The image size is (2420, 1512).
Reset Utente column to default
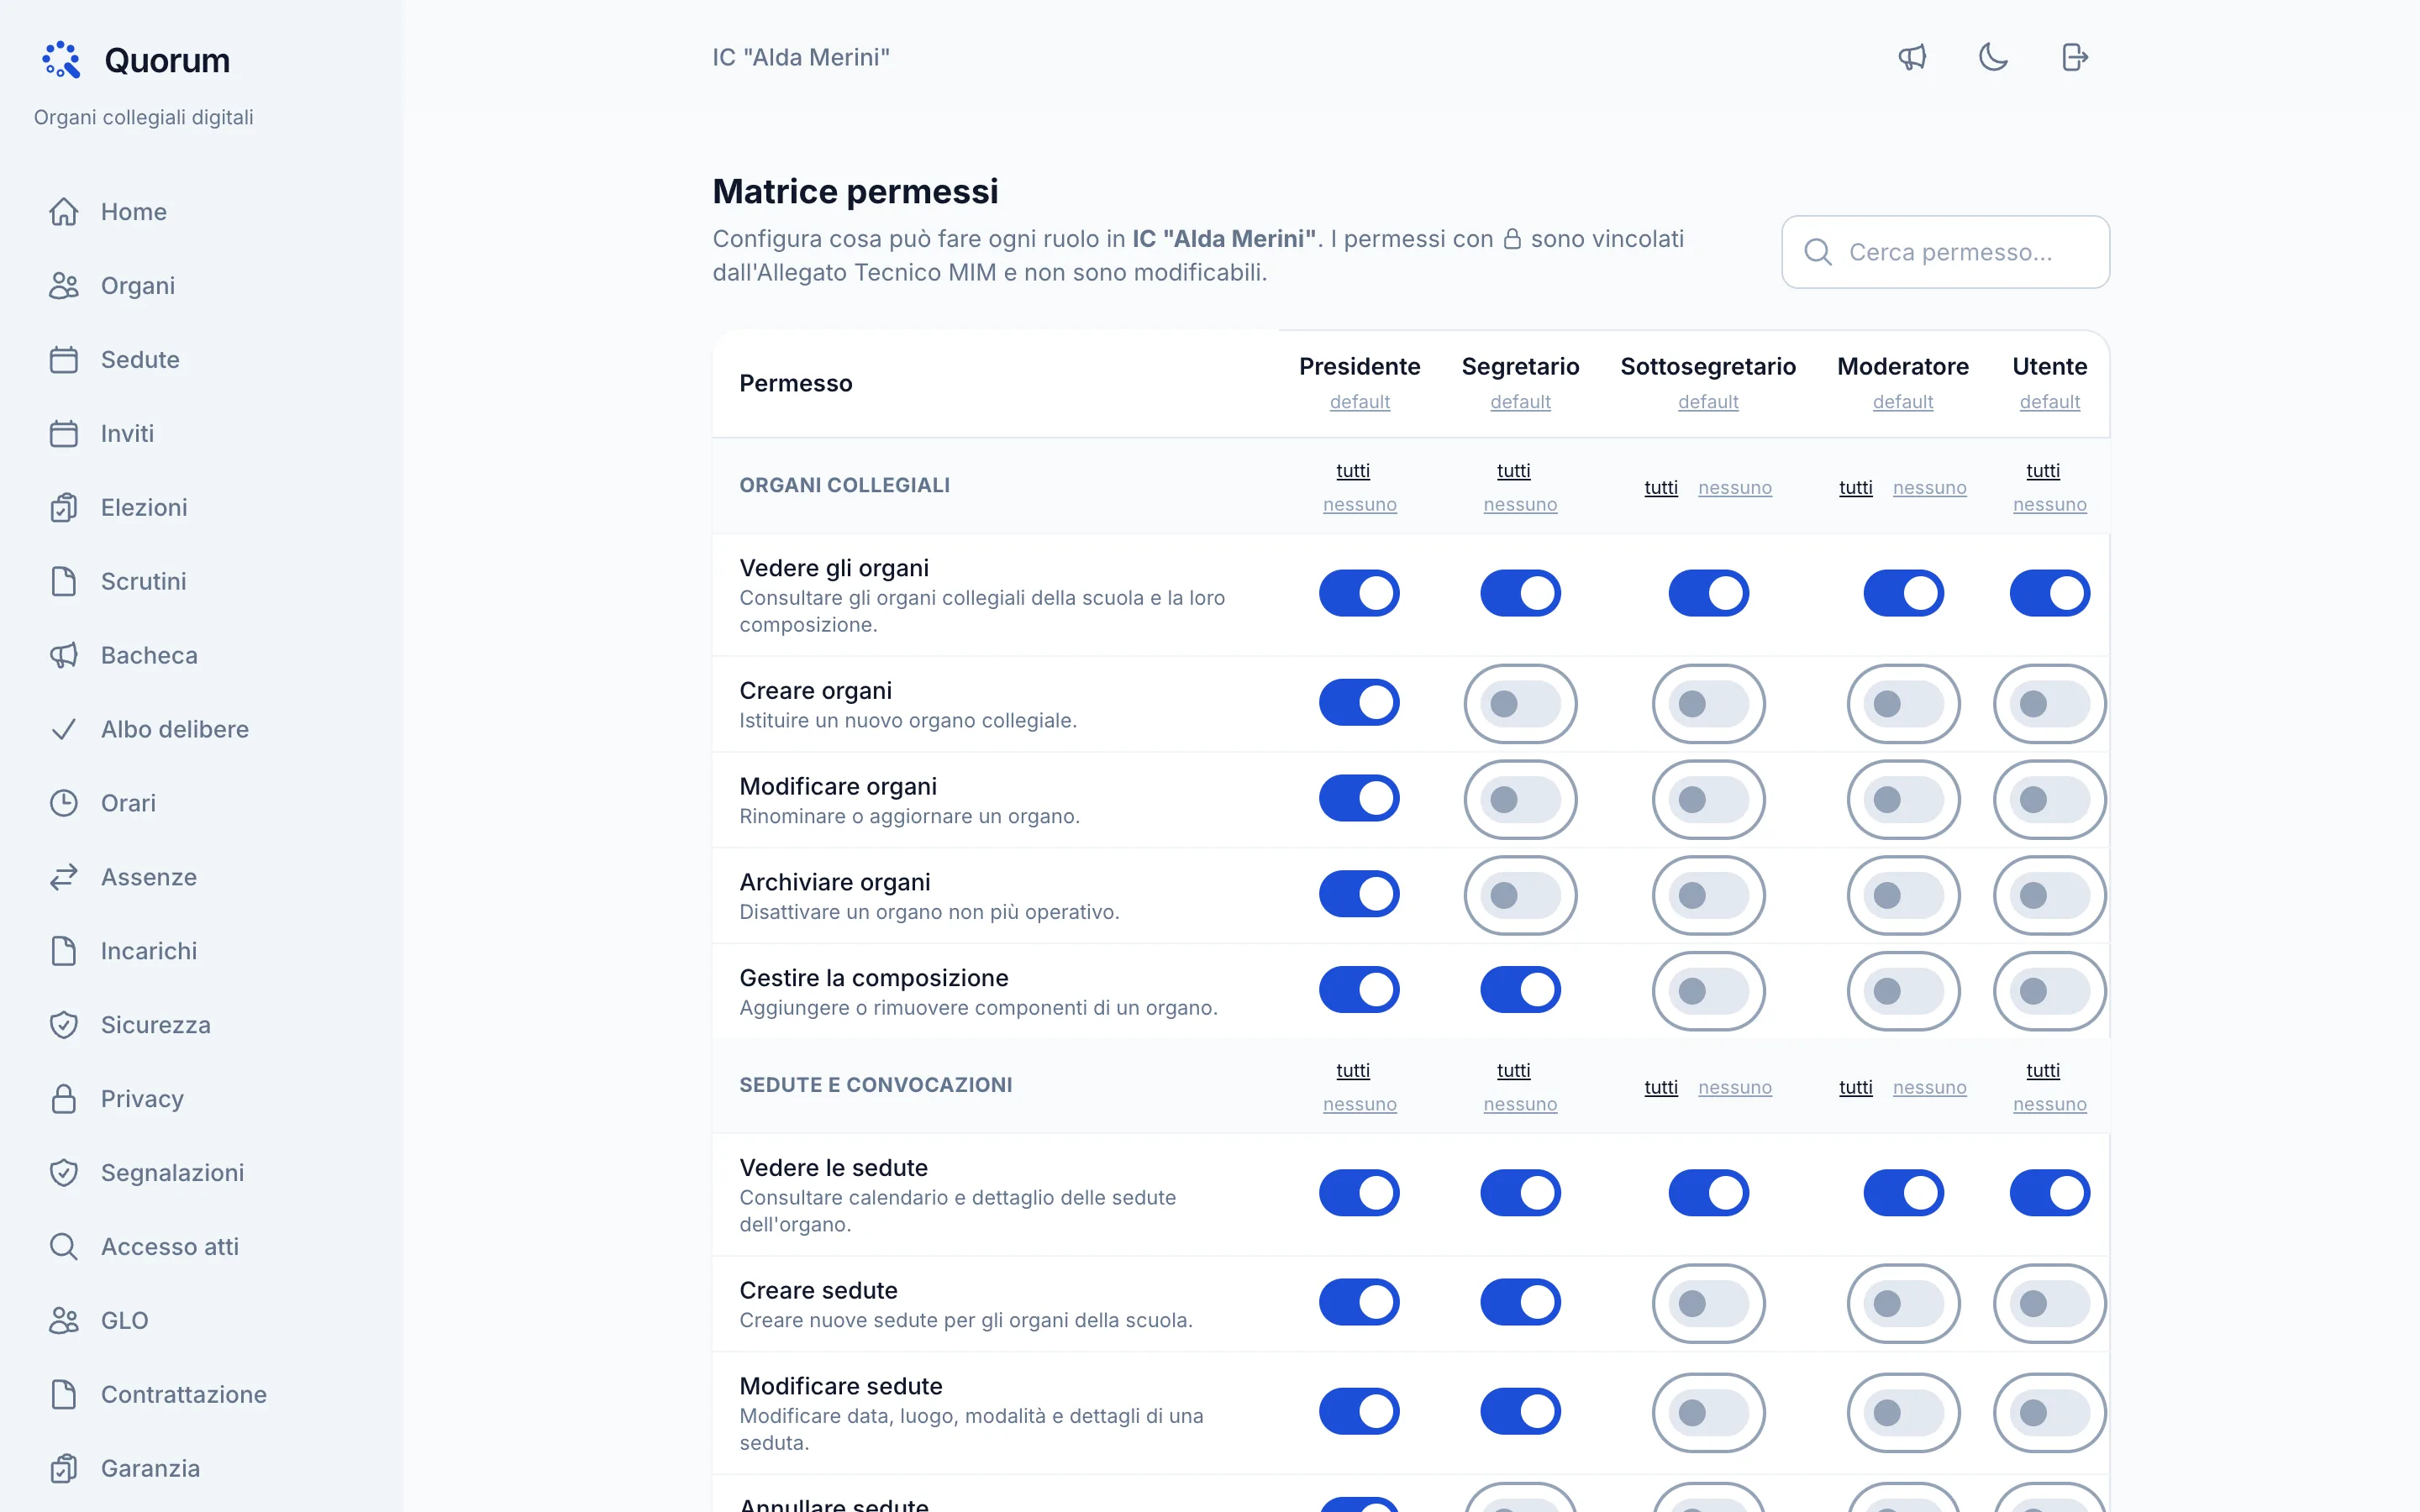pos(2049,402)
